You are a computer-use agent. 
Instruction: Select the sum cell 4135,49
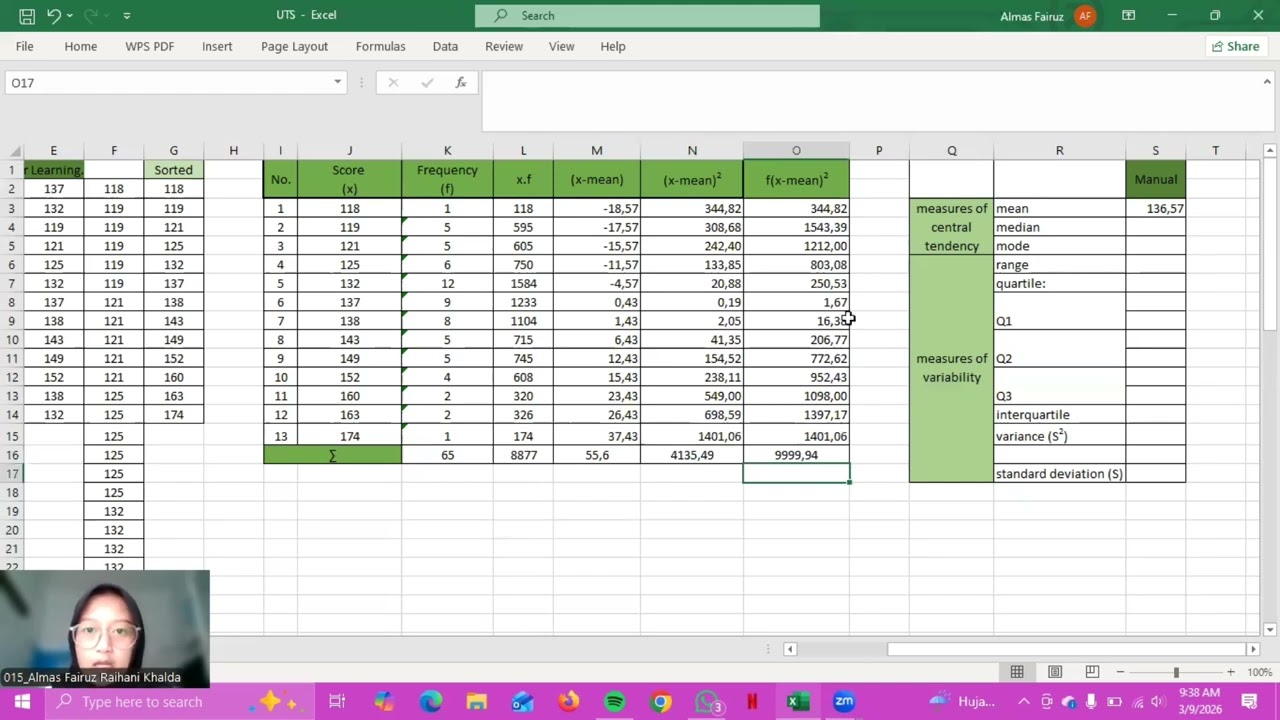692,455
